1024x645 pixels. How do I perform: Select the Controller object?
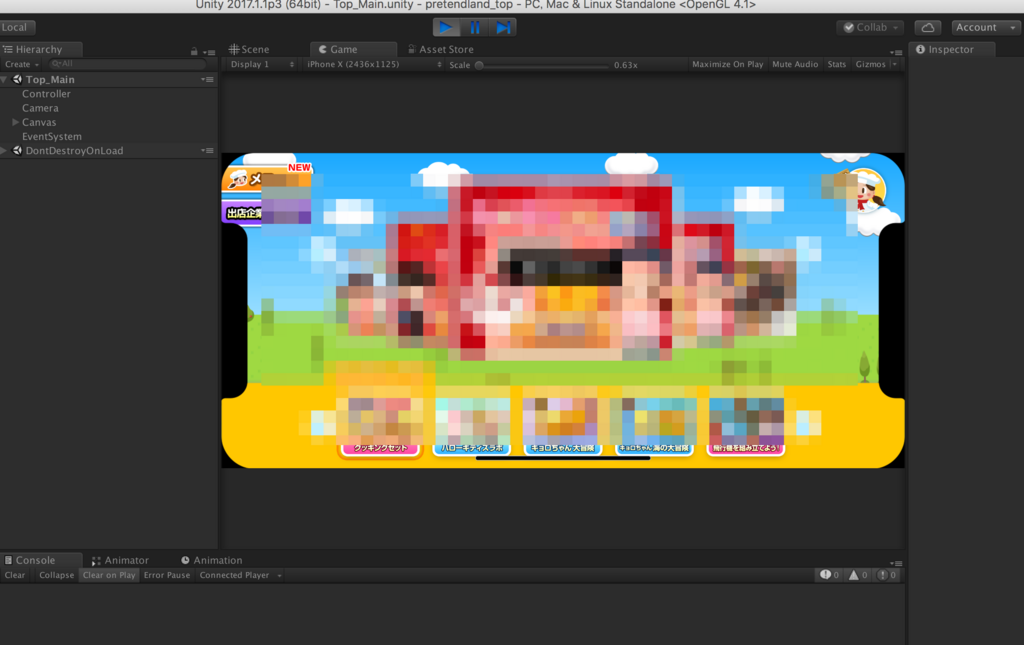[46, 94]
